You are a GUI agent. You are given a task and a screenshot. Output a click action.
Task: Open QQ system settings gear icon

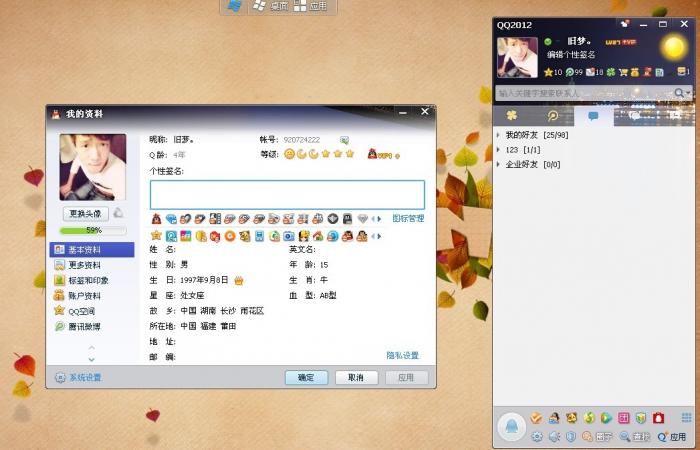pyautogui.click(x=537, y=437)
